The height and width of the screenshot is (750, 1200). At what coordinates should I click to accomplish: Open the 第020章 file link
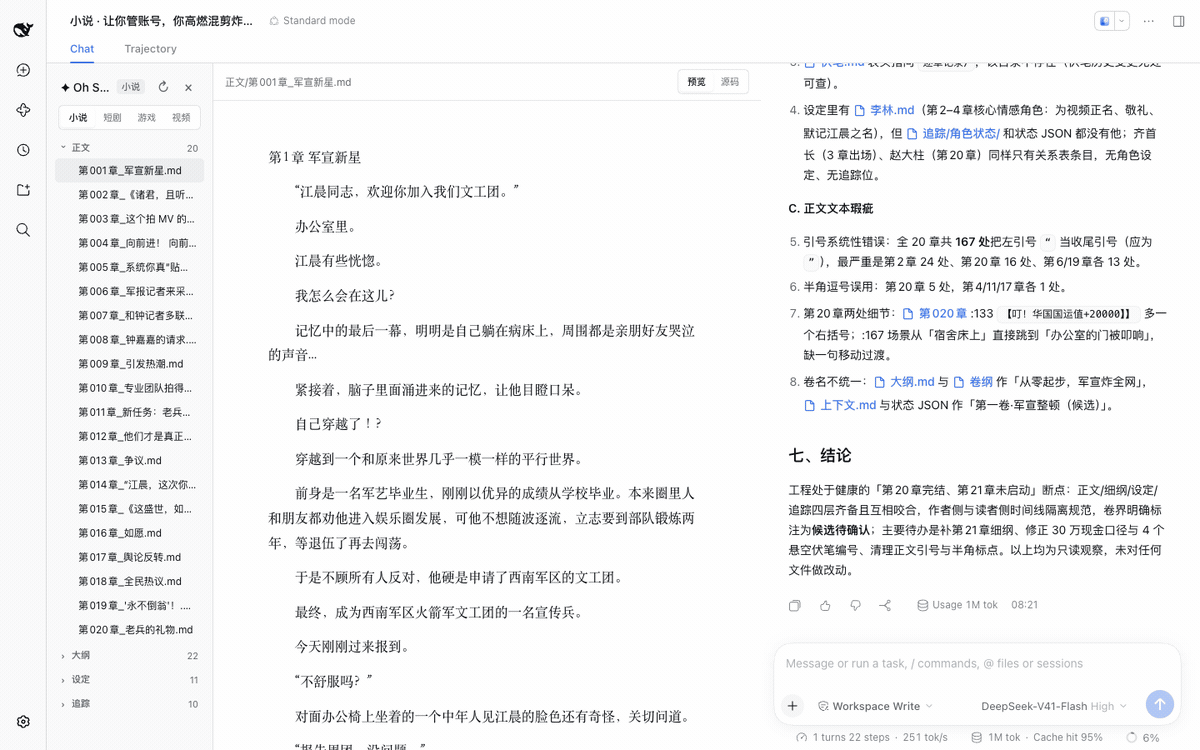[934, 313]
